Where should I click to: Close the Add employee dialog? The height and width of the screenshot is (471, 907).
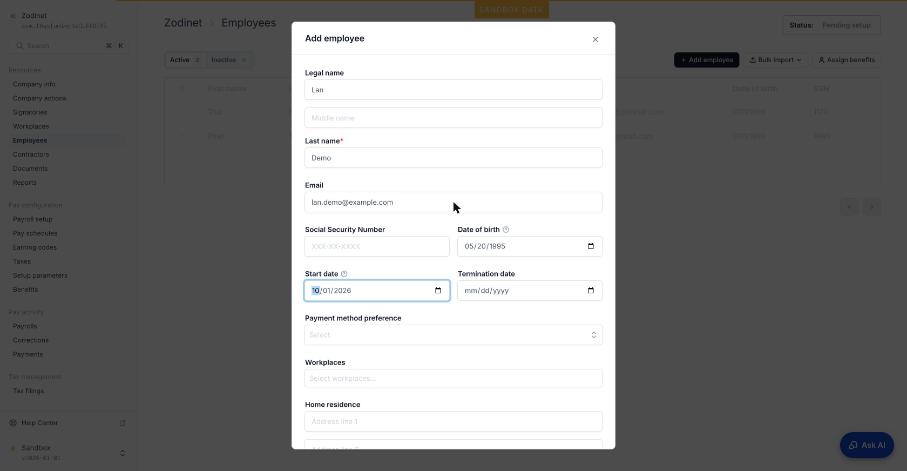point(595,39)
